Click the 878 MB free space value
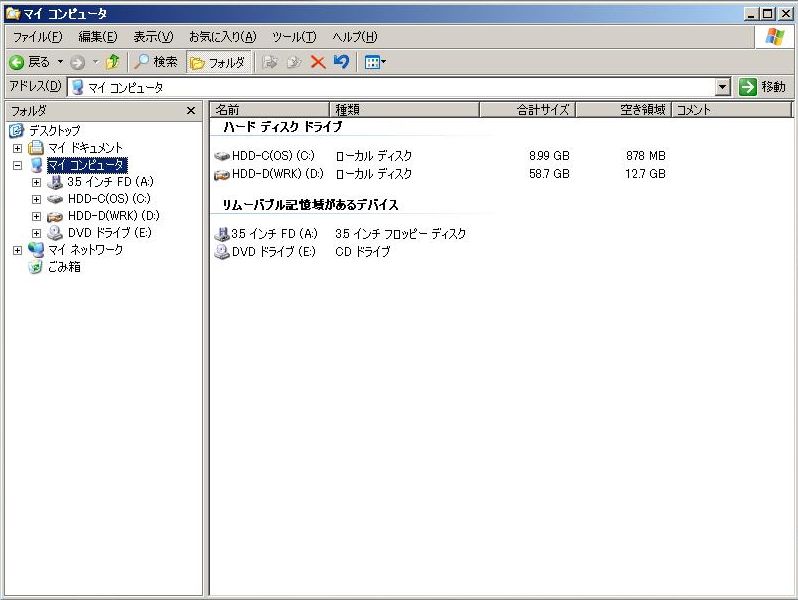The height and width of the screenshot is (600, 798). click(x=646, y=156)
